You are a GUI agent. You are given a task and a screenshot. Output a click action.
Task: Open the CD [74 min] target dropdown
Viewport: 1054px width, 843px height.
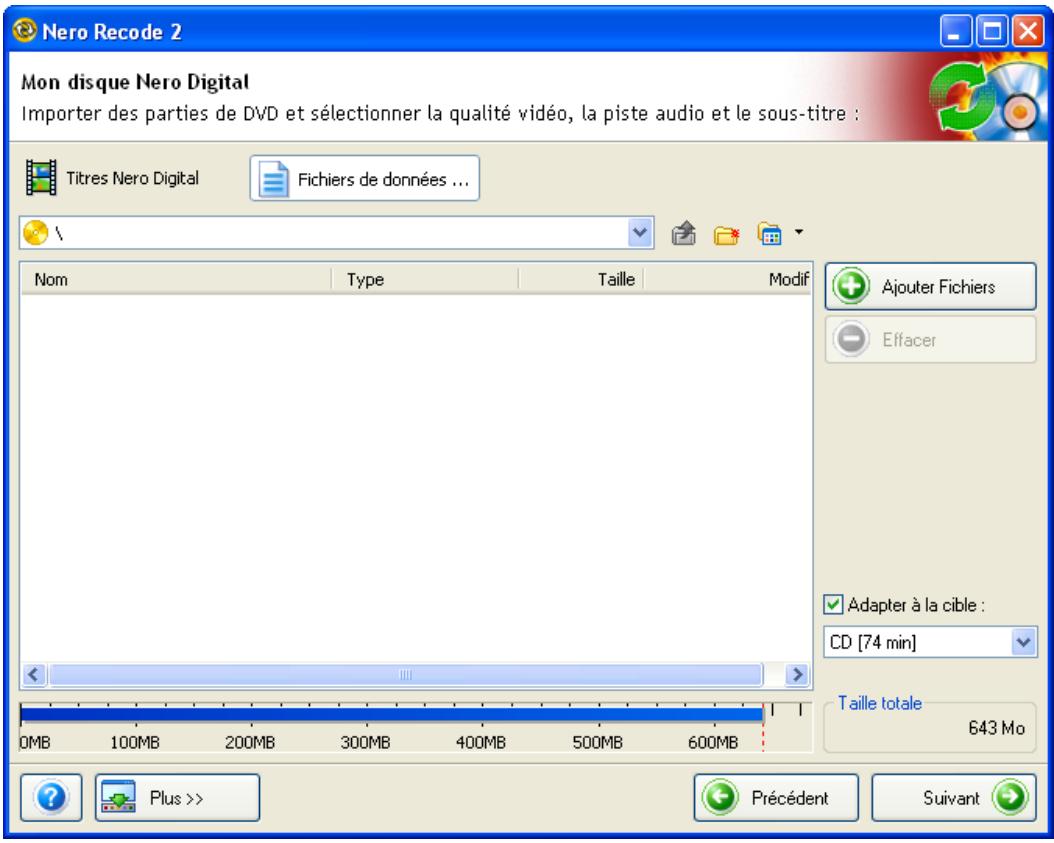pyautogui.click(x=930, y=642)
